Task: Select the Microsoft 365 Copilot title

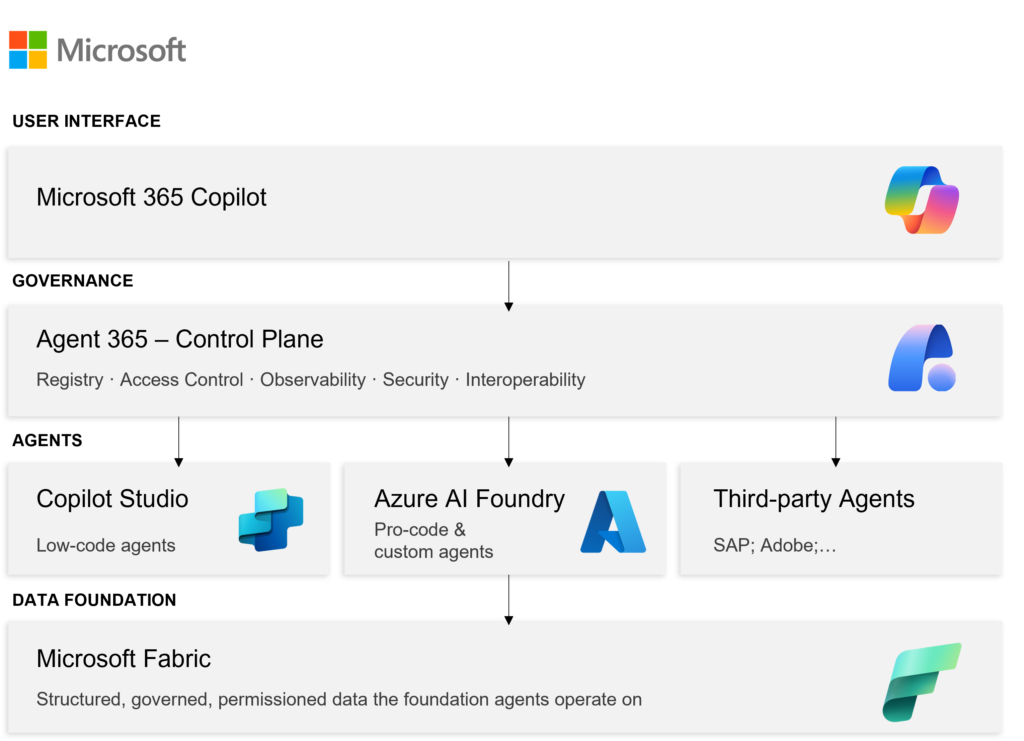Action: 151,197
